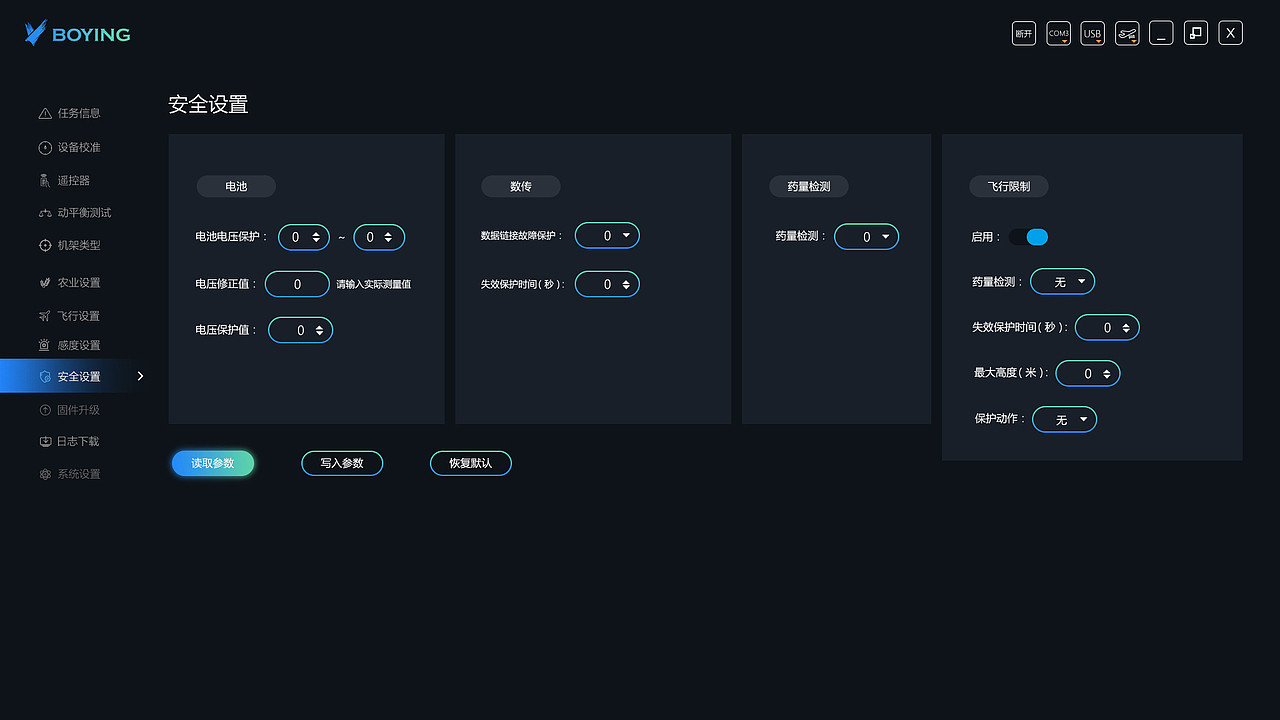Viewport: 1280px width, 720px height.
Task: Click the 农业设置 leaf icon
Action: click(45, 283)
